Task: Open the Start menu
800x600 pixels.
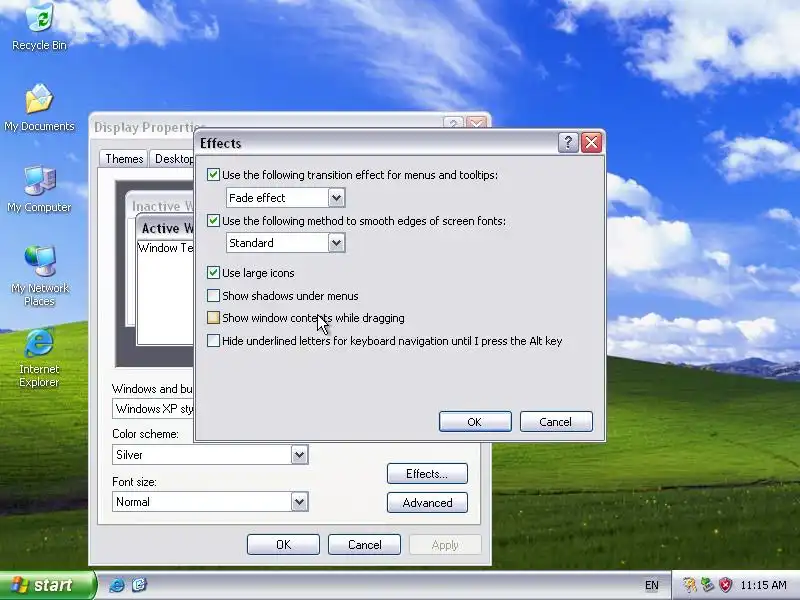Action: (x=47, y=585)
